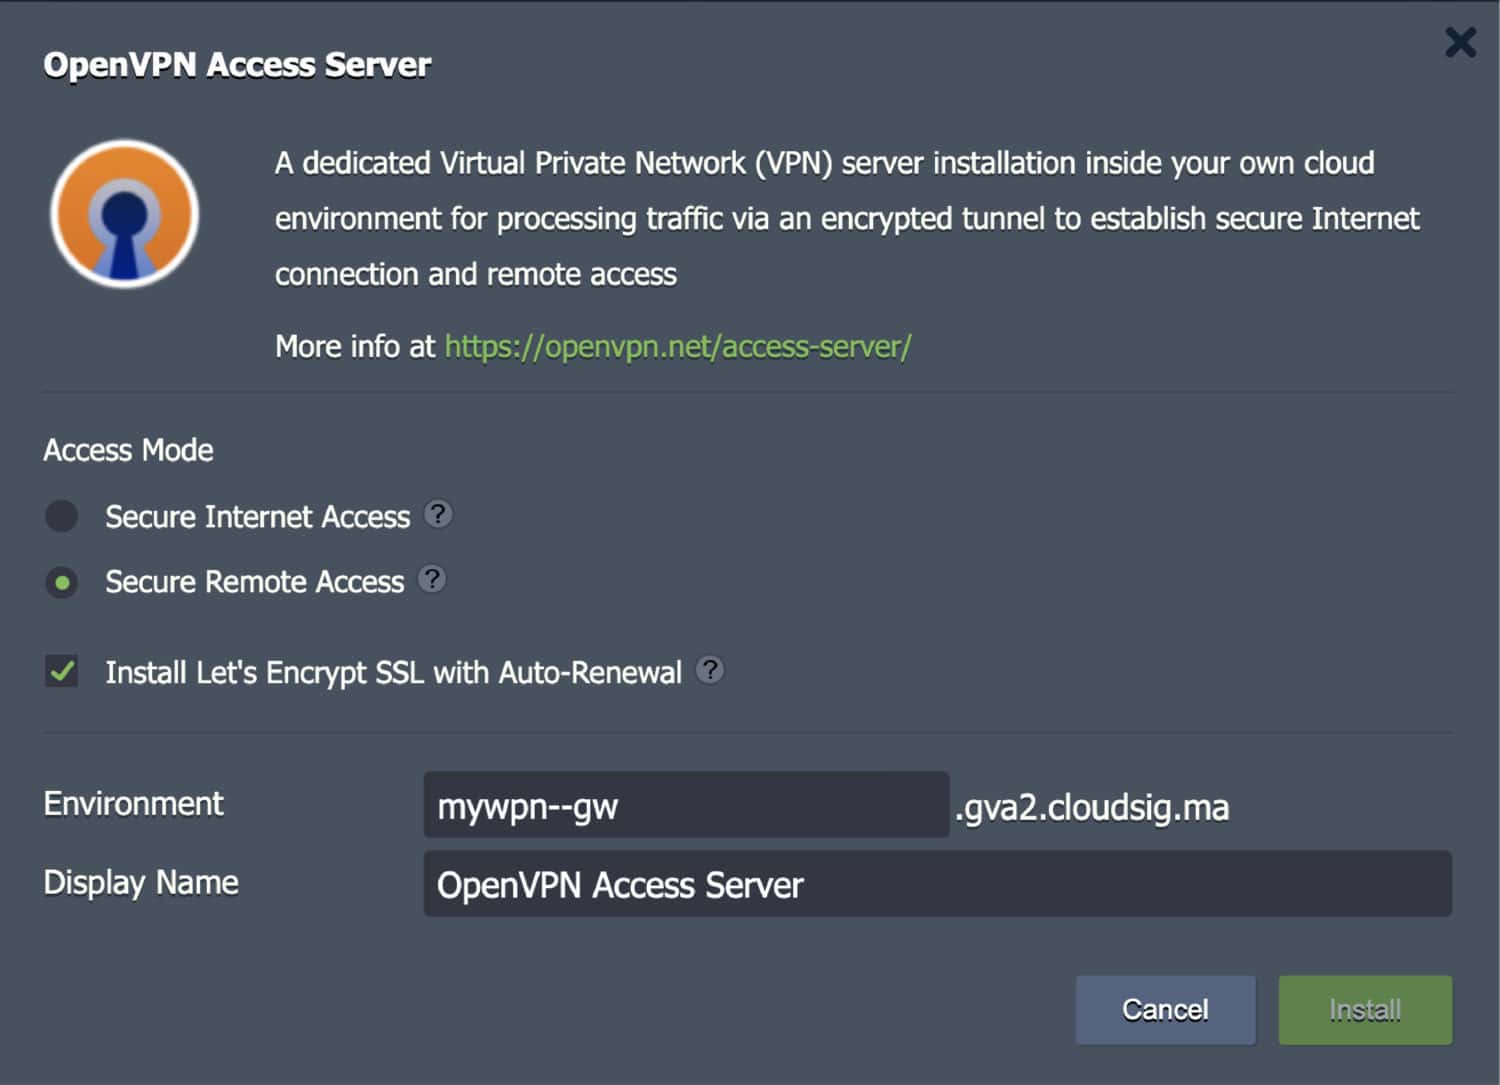Click the Access Mode section label
Image resolution: width=1500 pixels, height=1085 pixels.
pyautogui.click(x=127, y=450)
